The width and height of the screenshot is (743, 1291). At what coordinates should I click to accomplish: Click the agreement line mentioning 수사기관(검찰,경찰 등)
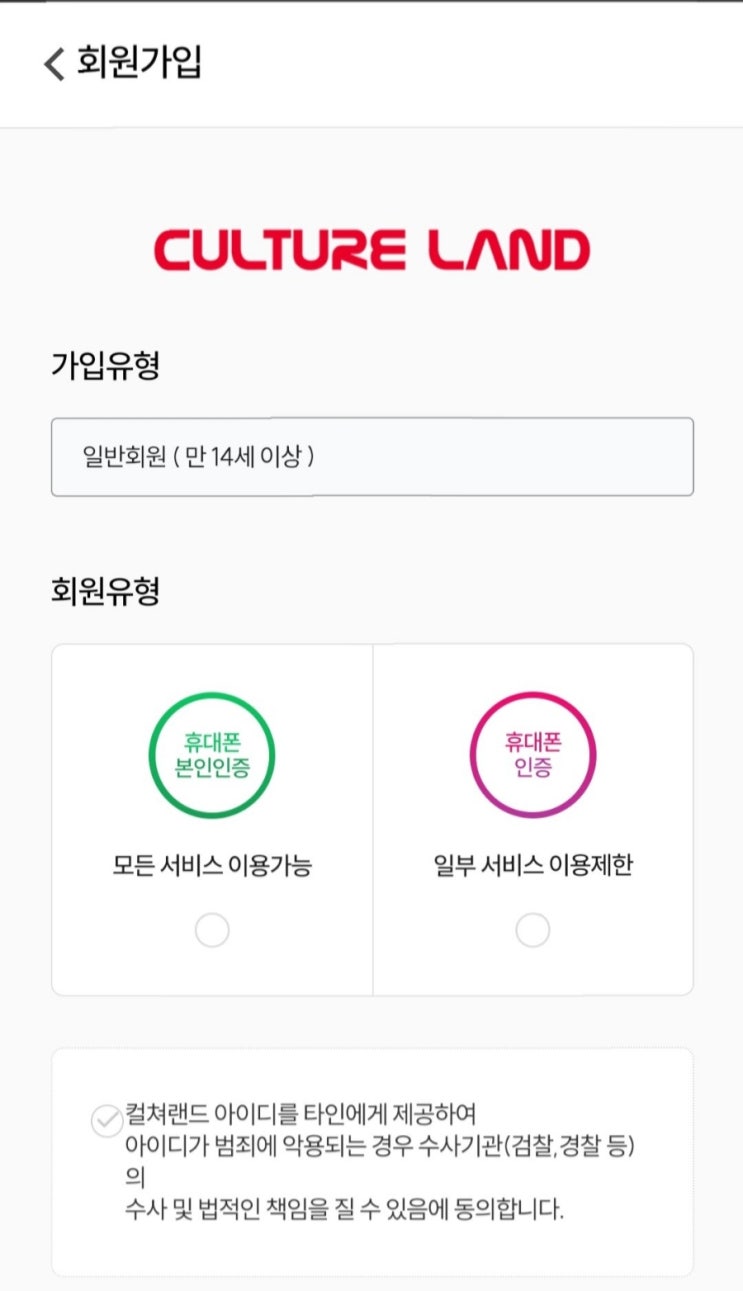click(x=380, y=1145)
